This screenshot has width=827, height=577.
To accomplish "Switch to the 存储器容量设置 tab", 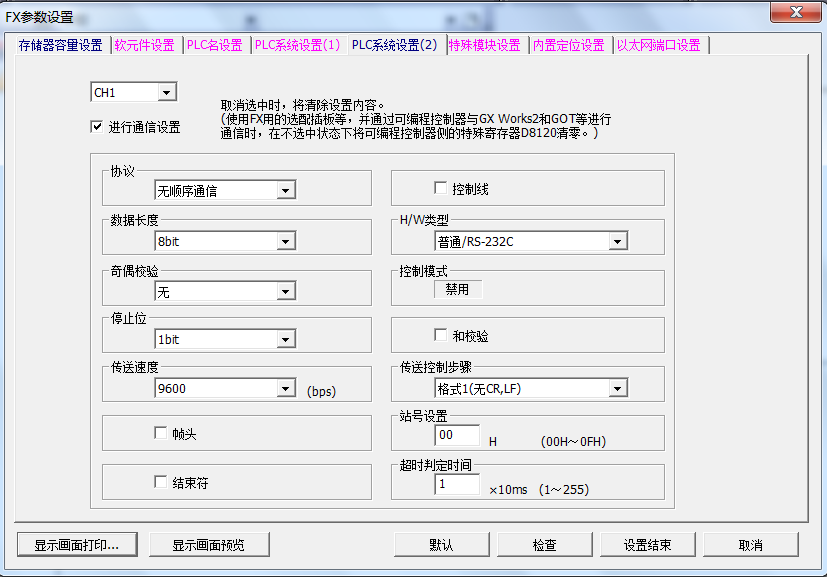I will pos(60,45).
